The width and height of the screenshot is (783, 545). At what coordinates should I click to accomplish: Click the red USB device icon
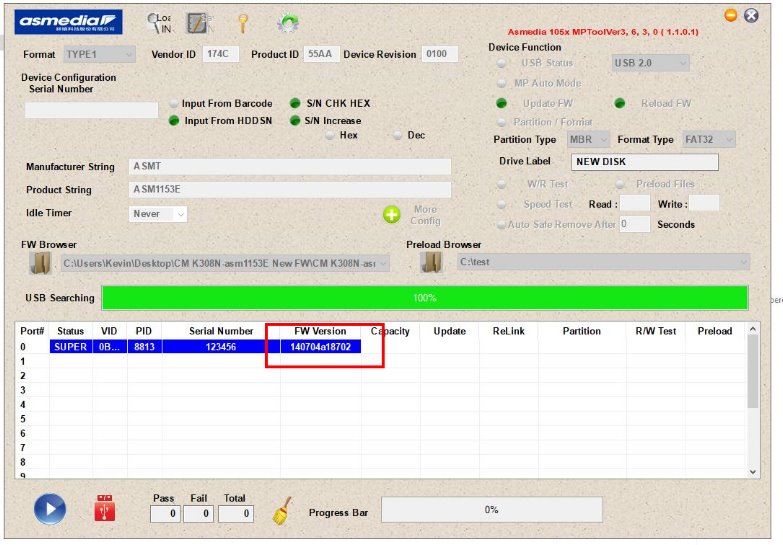point(105,508)
